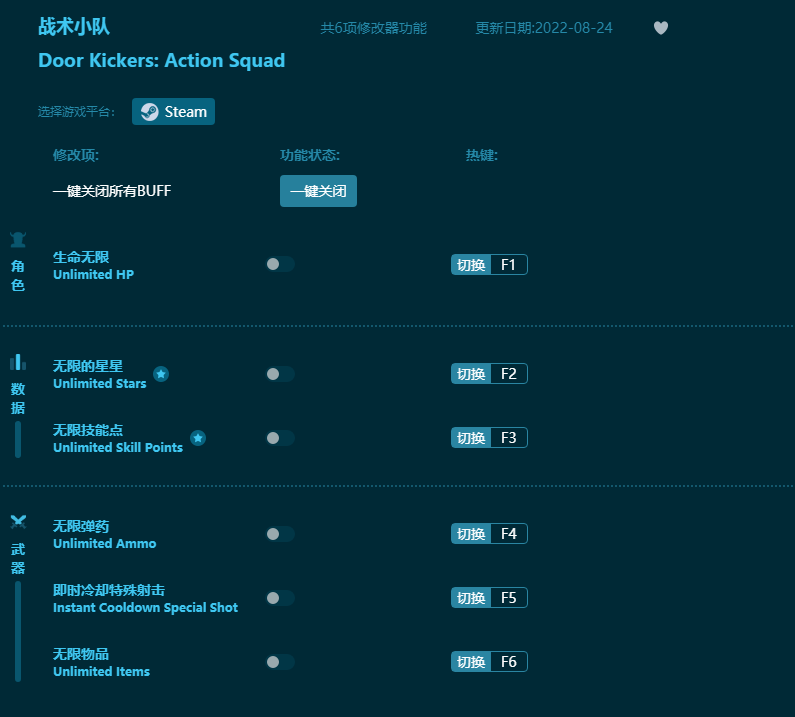Click the Door Kickers: Action Squad title
Image resolution: width=795 pixels, height=717 pixels.
click(x=162, y=60)
